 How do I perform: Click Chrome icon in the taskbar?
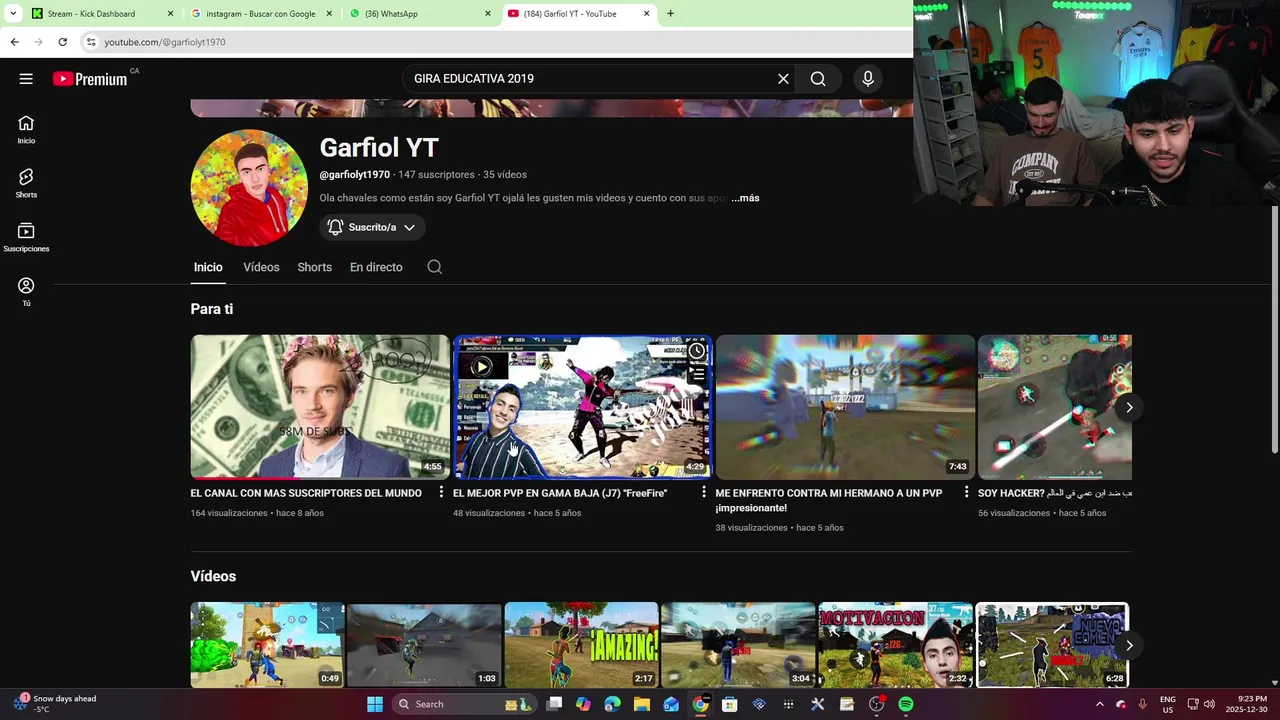click(700, 704)
